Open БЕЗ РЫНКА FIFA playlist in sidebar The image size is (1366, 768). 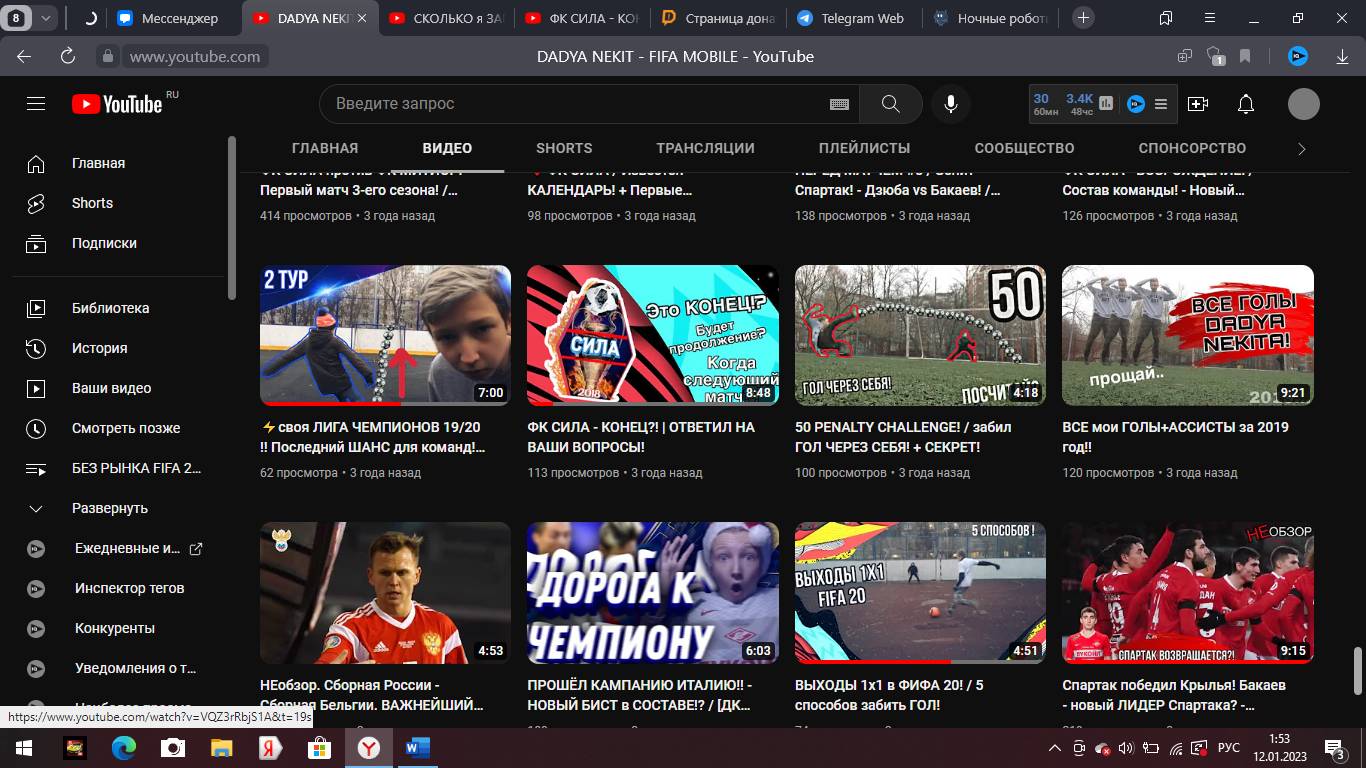tap(118, 468)
